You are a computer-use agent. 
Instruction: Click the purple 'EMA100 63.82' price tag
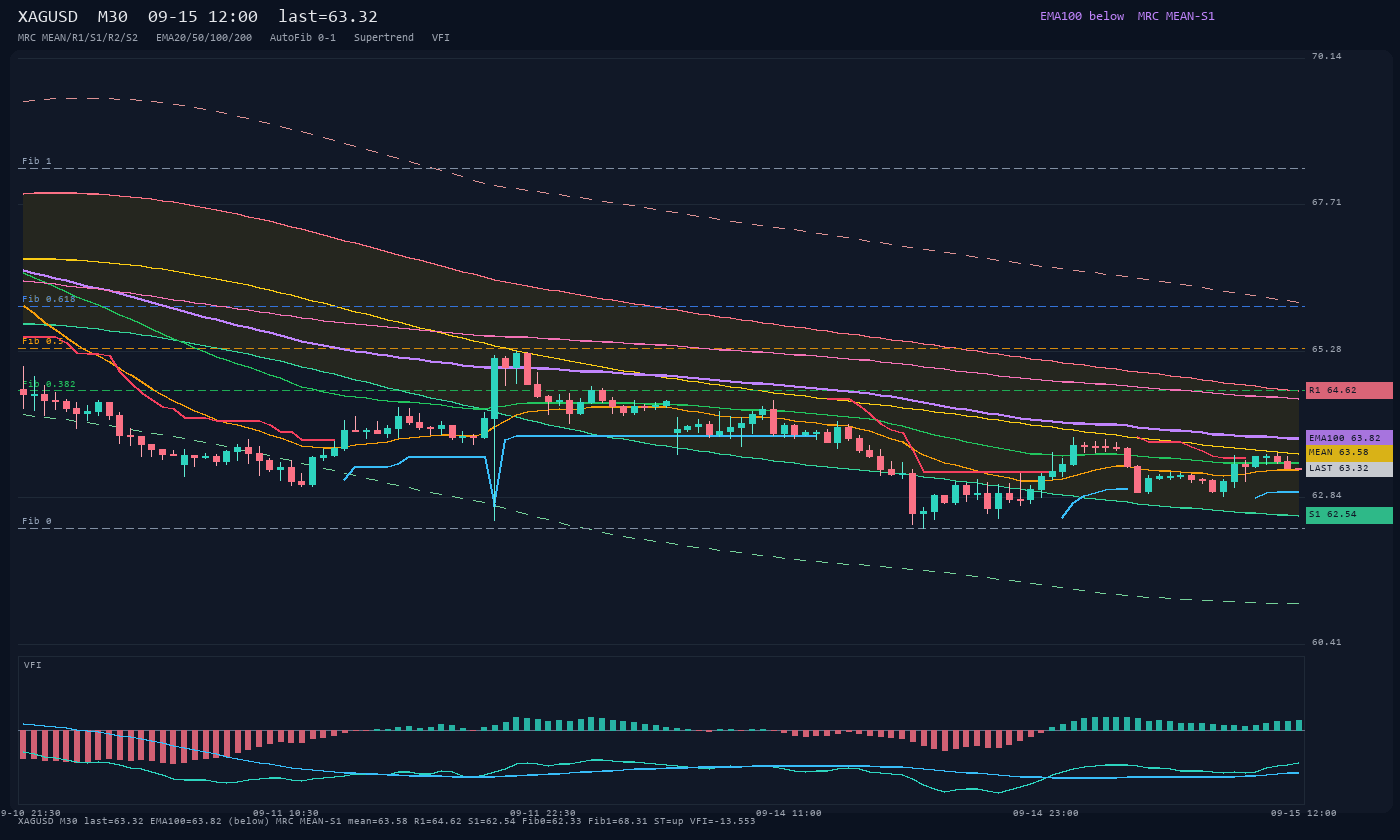[1349, 438]
